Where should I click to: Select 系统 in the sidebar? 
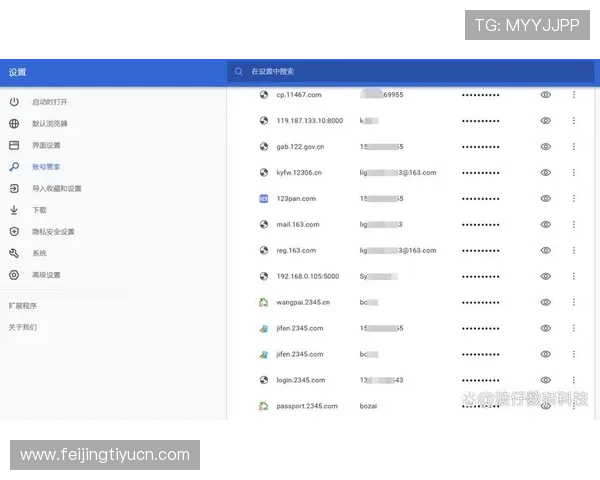[39, 253]
